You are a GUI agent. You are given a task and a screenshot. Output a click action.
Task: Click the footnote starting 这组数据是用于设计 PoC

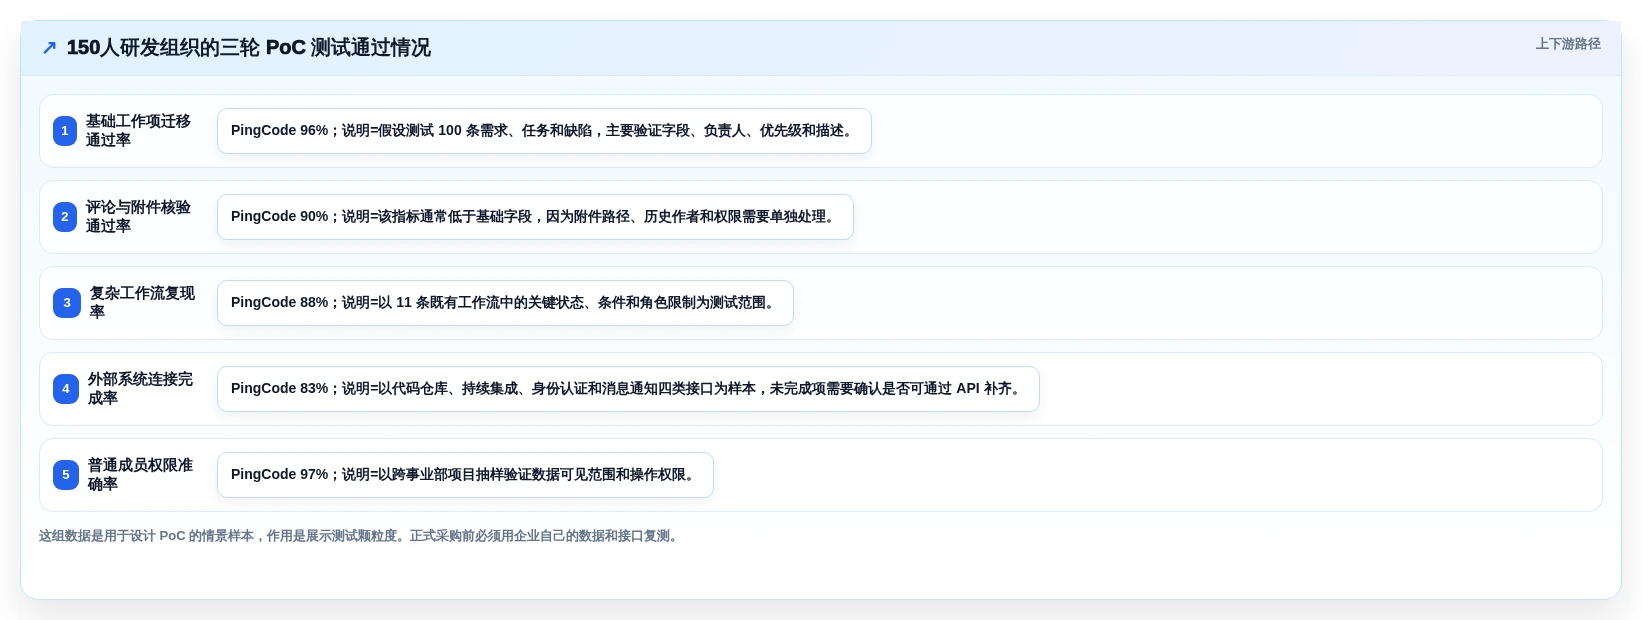pyautogui.click(x=360, y=536)
